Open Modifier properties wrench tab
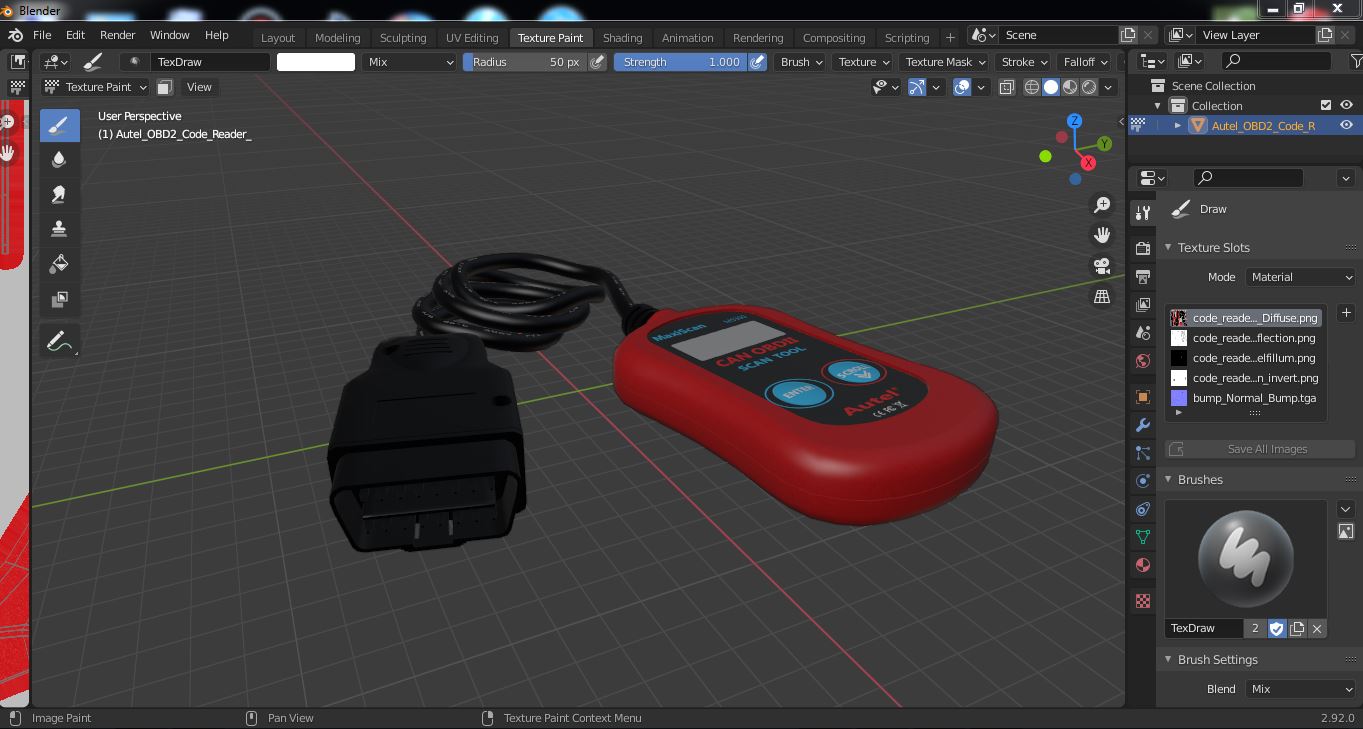Screen dimensions: 1363x729 click(x=1143, y=425)
